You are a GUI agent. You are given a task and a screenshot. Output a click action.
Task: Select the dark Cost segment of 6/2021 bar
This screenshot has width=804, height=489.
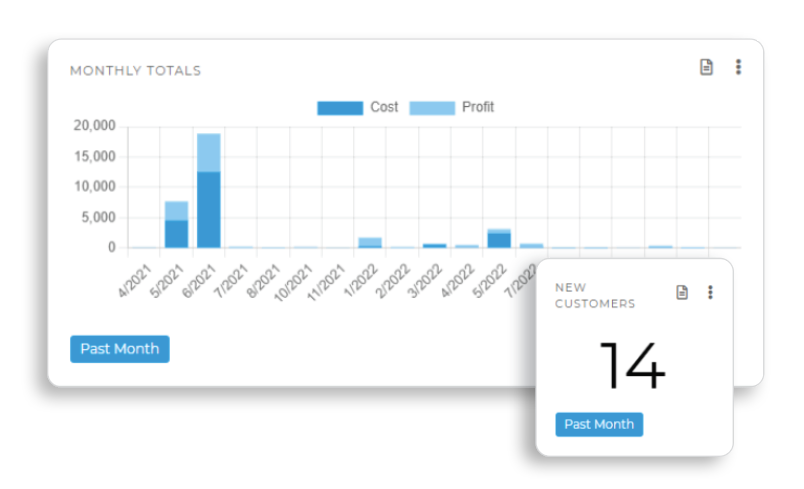click(x=208, y=210)
